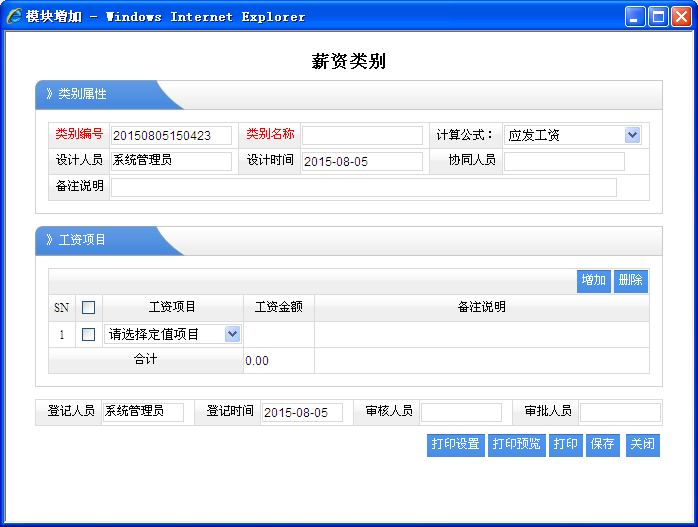This screenshot has width=698, height=527.
Task: Click the 备注说明 text field
Action: click(363, 187)
